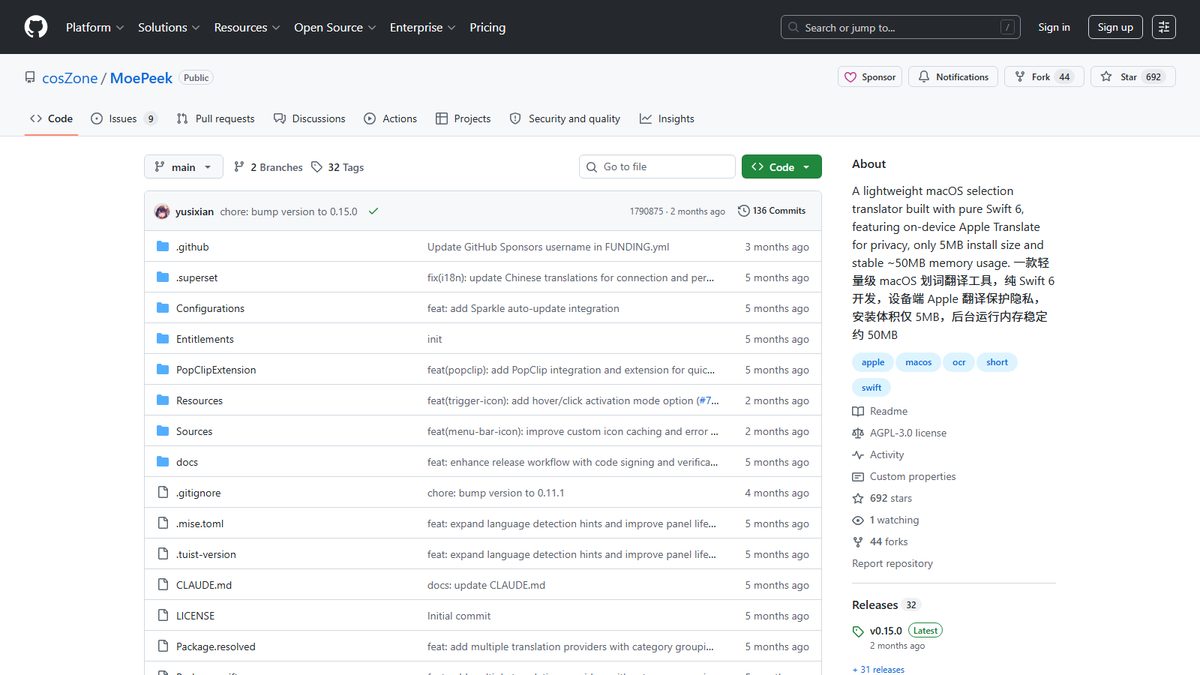1200x675 pixels.
Task: Open the Sources folder icon
Action: click(163, 431)
